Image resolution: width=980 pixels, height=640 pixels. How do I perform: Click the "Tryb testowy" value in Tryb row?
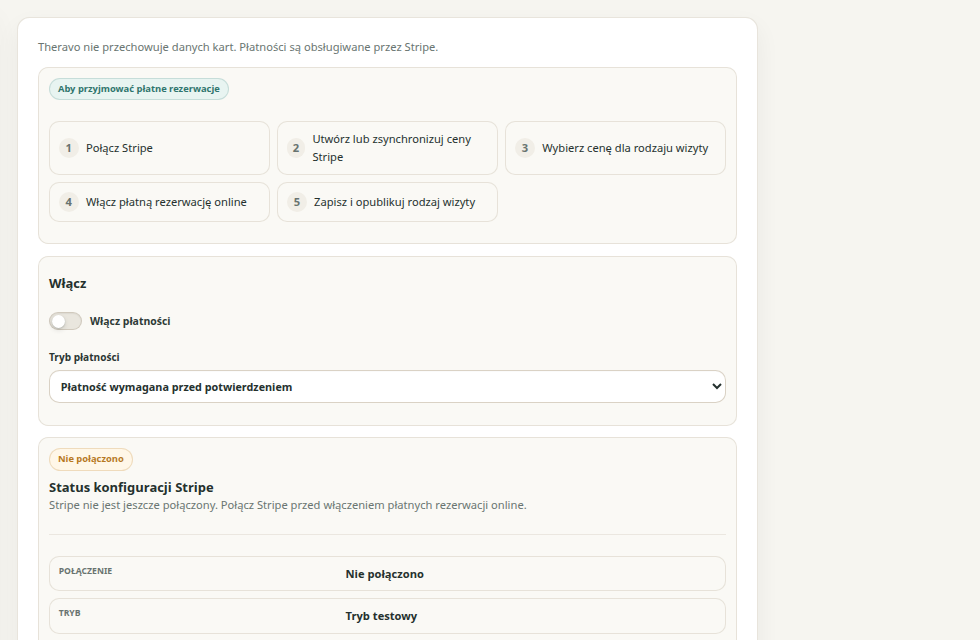click(x=381, y=616)
